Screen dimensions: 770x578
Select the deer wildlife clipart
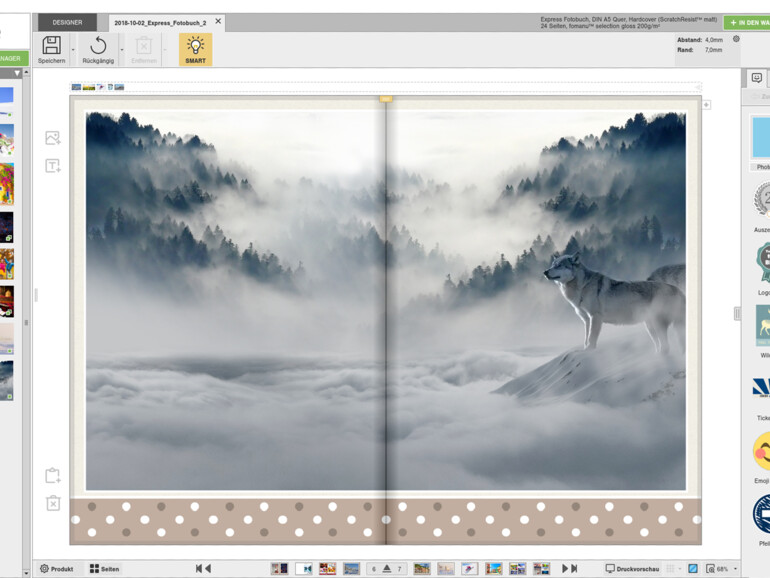click(763, 325)
